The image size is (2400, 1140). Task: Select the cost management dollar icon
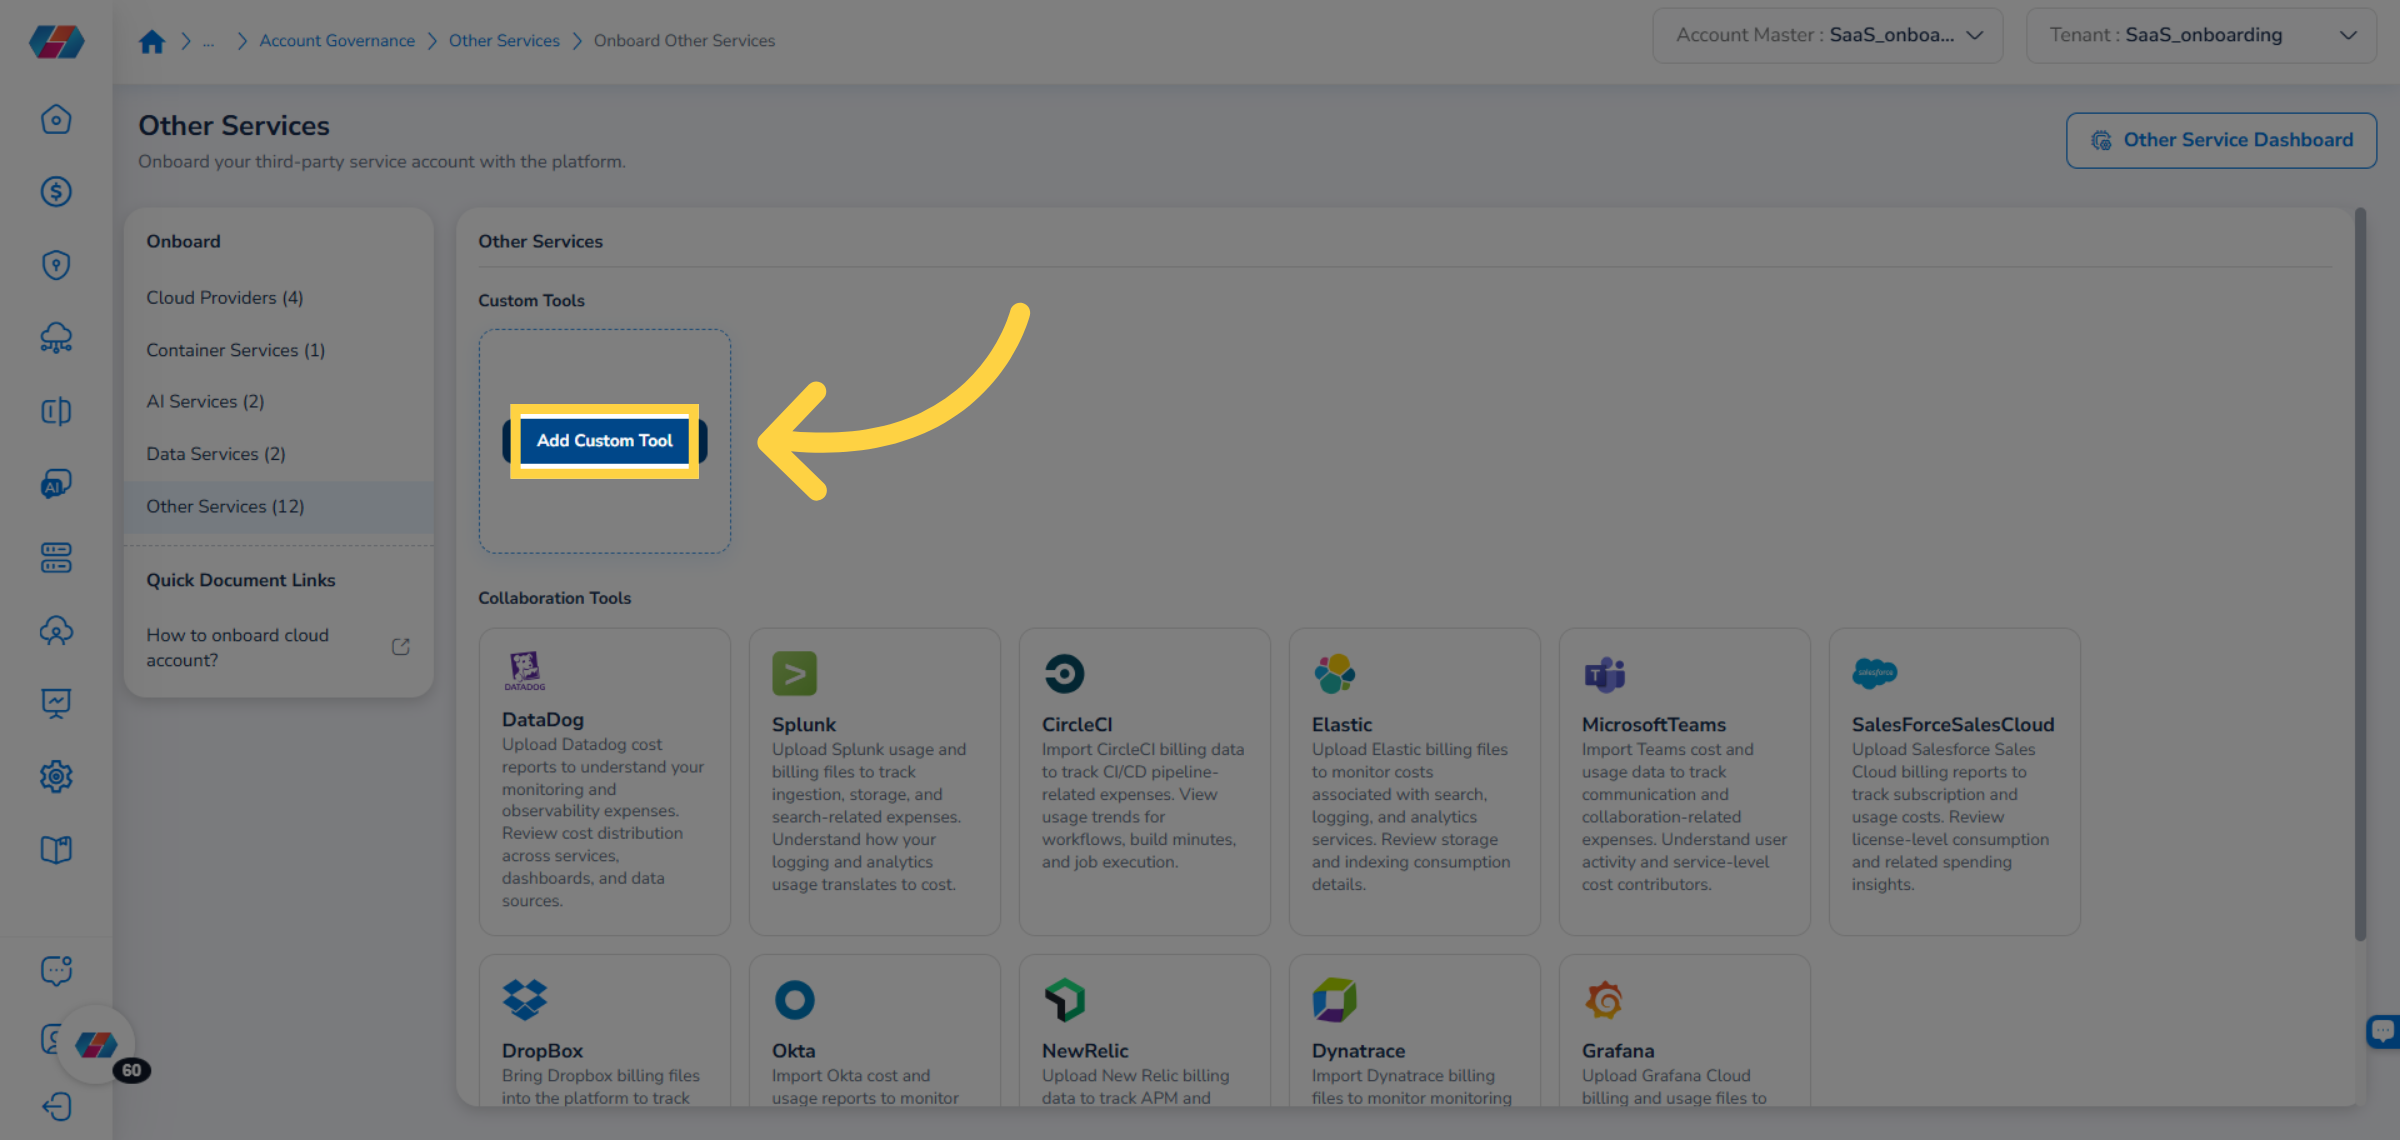[x=56, y=191]
